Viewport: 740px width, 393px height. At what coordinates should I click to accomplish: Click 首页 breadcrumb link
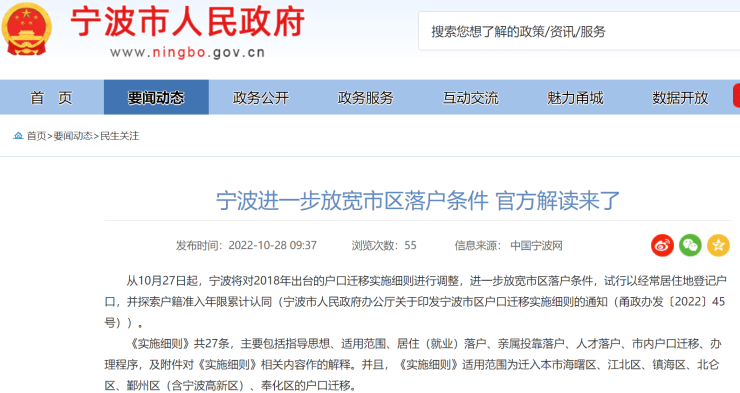click(x=36, y=136)
